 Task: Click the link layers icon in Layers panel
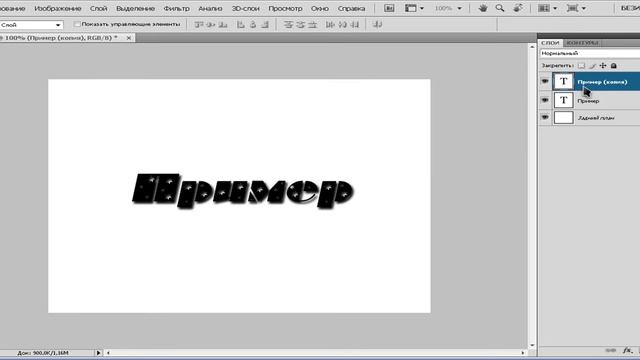click(611, 350)
